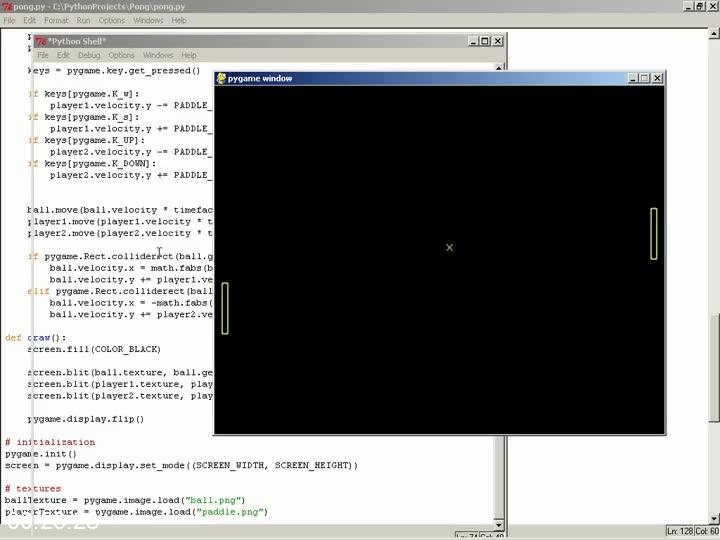Open the Format menu in pong.py editor
The width and height of the screenshot is (720, 540).
(x=56, y=20)
